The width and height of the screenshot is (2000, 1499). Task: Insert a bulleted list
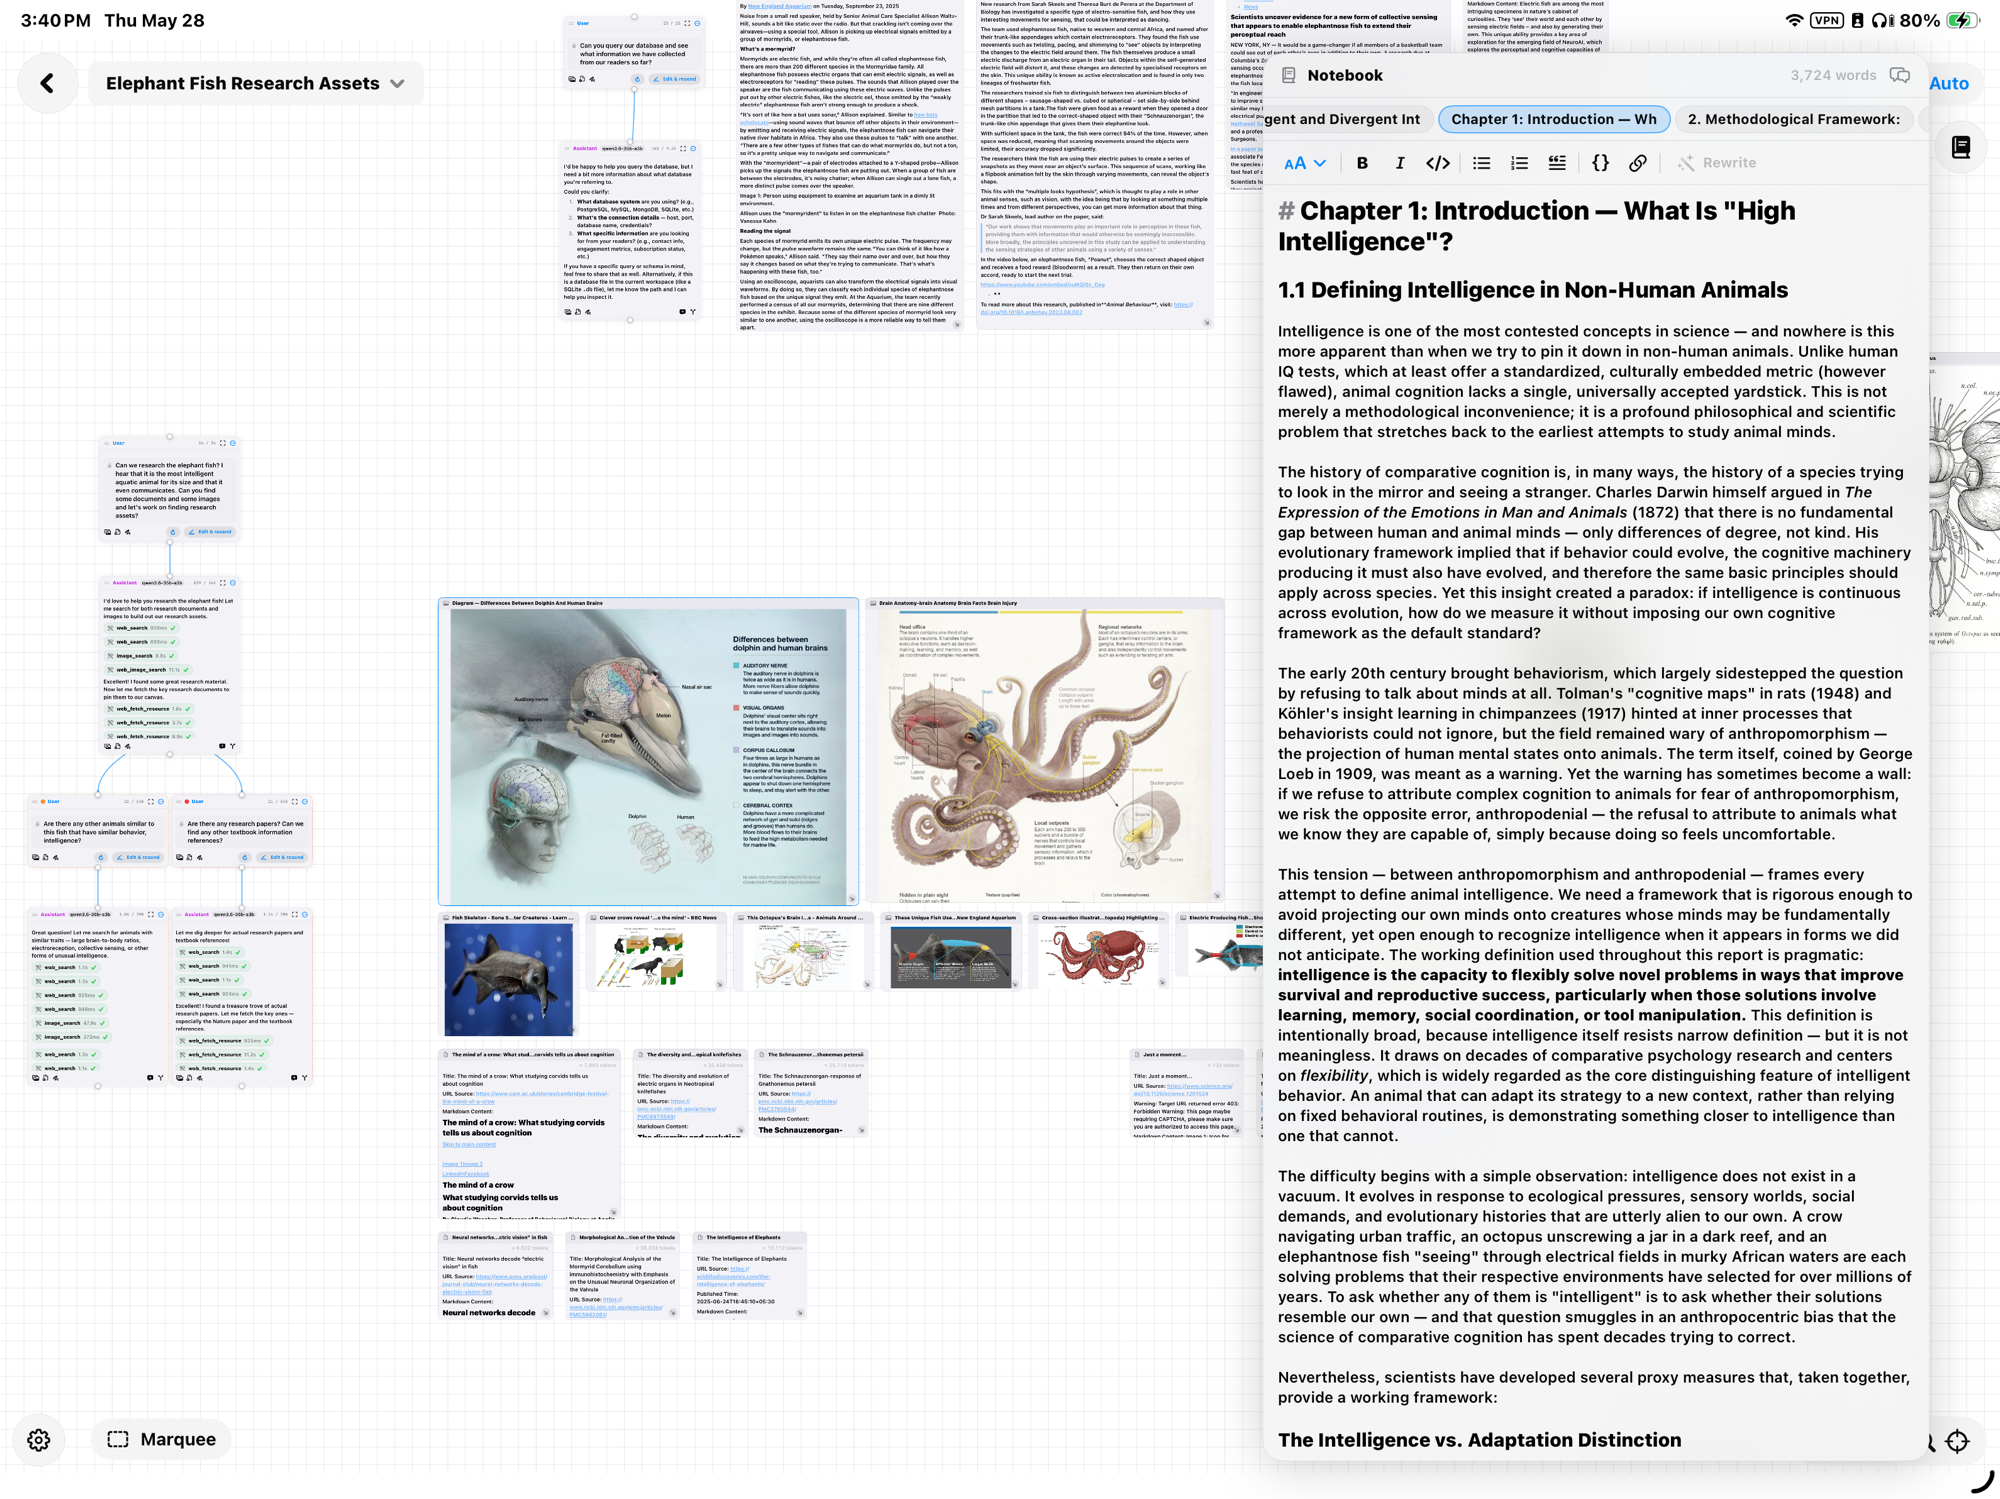click(x=1481, y=163)
